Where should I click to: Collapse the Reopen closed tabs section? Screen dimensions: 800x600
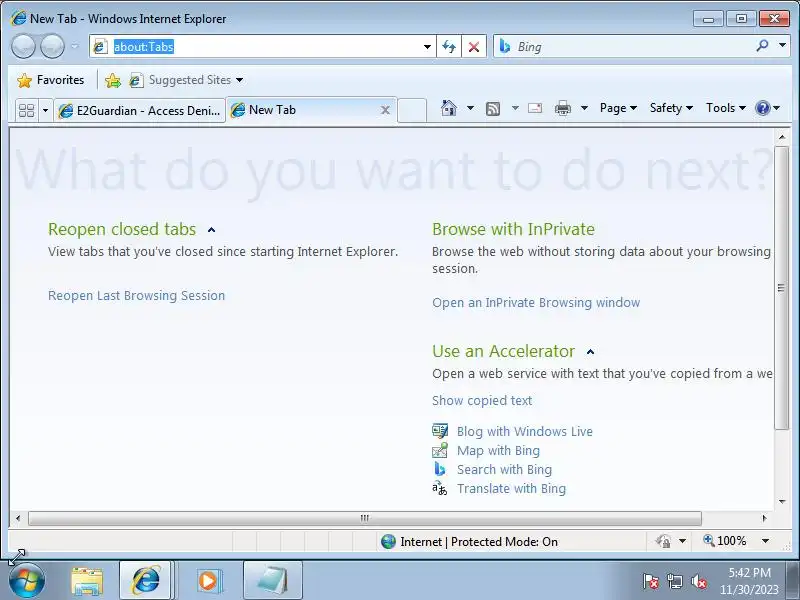pyautogui.click(x=211, y=230)
